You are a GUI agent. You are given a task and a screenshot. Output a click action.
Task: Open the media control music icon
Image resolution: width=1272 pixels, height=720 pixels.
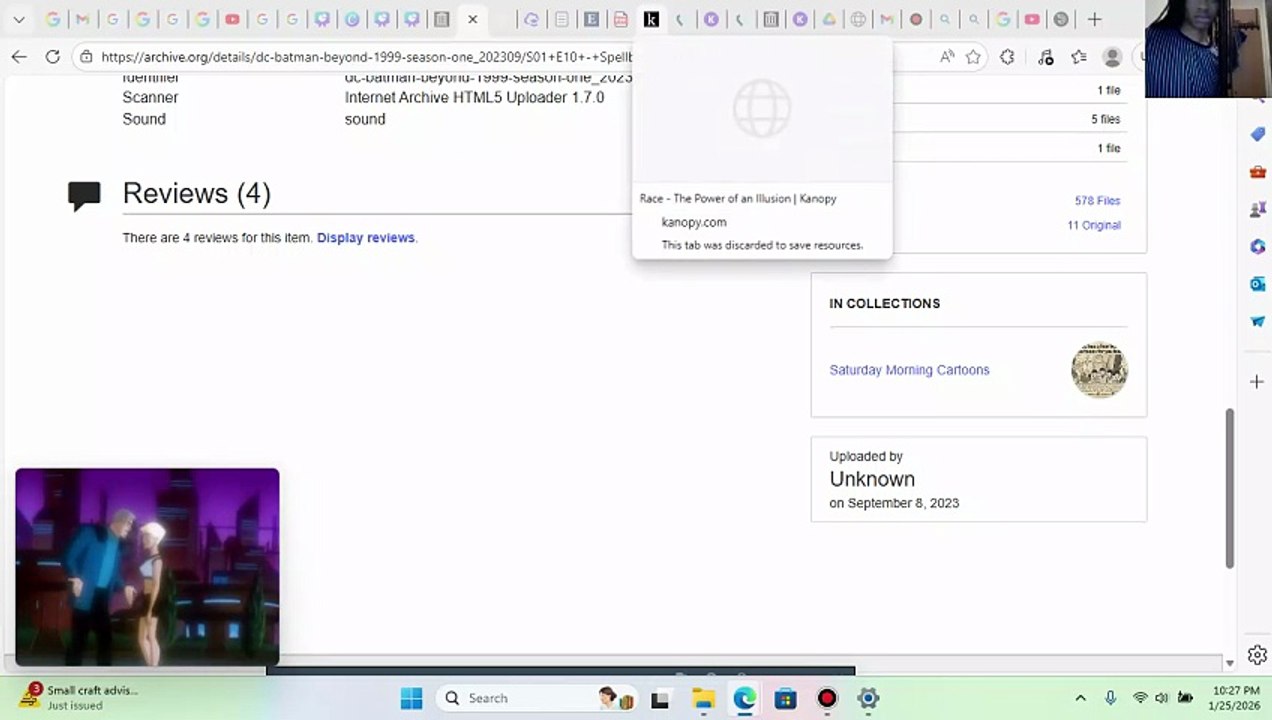(x=1046, y=57)
